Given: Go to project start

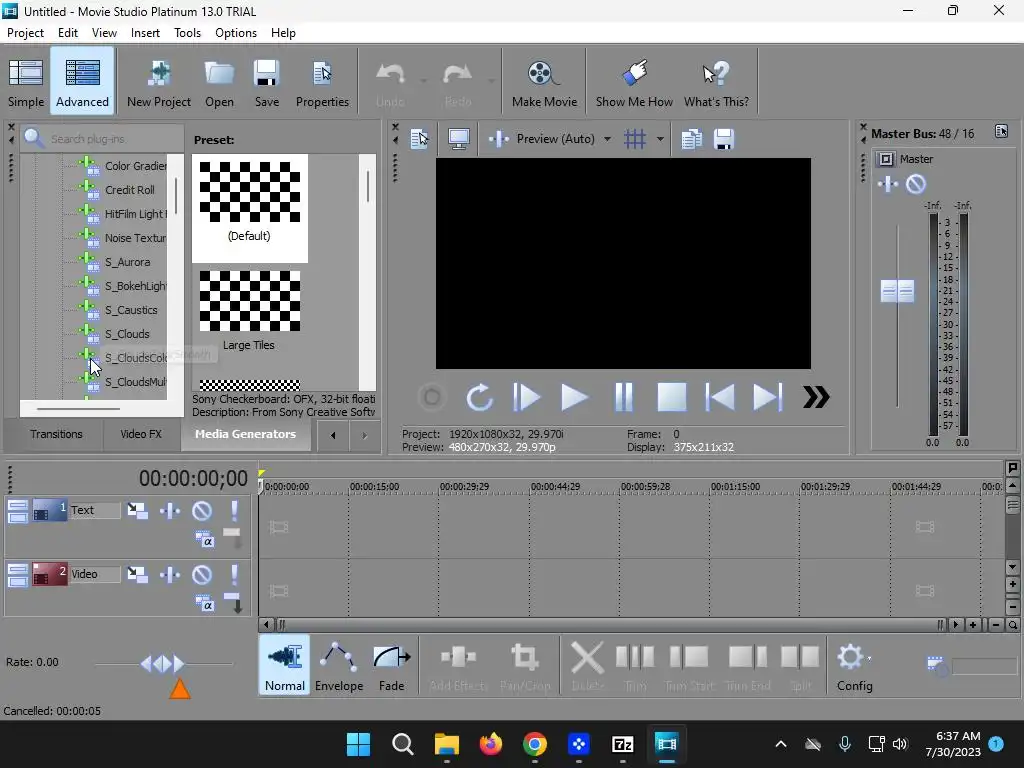Looking at the screenshot, I should pyautogui.click(x=720, y=397).
